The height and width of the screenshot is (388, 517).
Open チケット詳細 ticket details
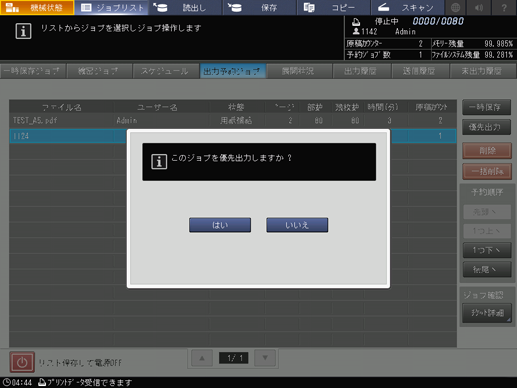point(487,313)
